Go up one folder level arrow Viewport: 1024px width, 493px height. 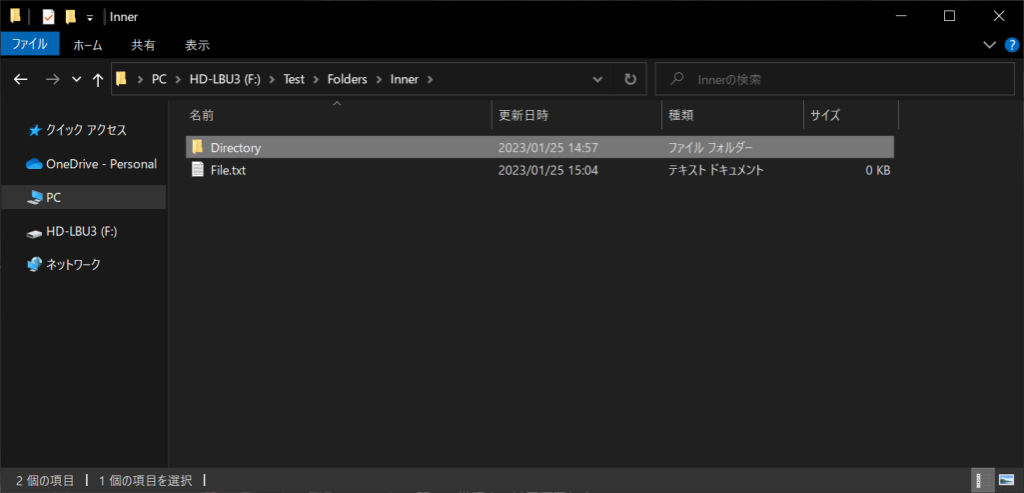(98, 80)
